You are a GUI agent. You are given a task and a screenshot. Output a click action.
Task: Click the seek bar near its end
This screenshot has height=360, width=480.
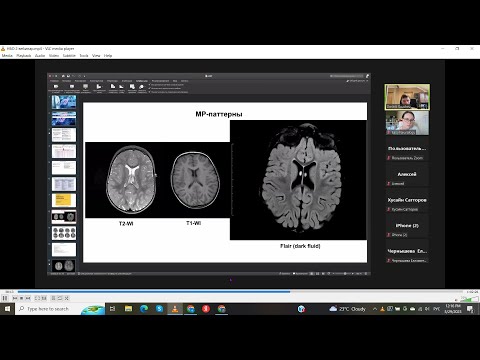pyautogui.click(x=457, y=292)
